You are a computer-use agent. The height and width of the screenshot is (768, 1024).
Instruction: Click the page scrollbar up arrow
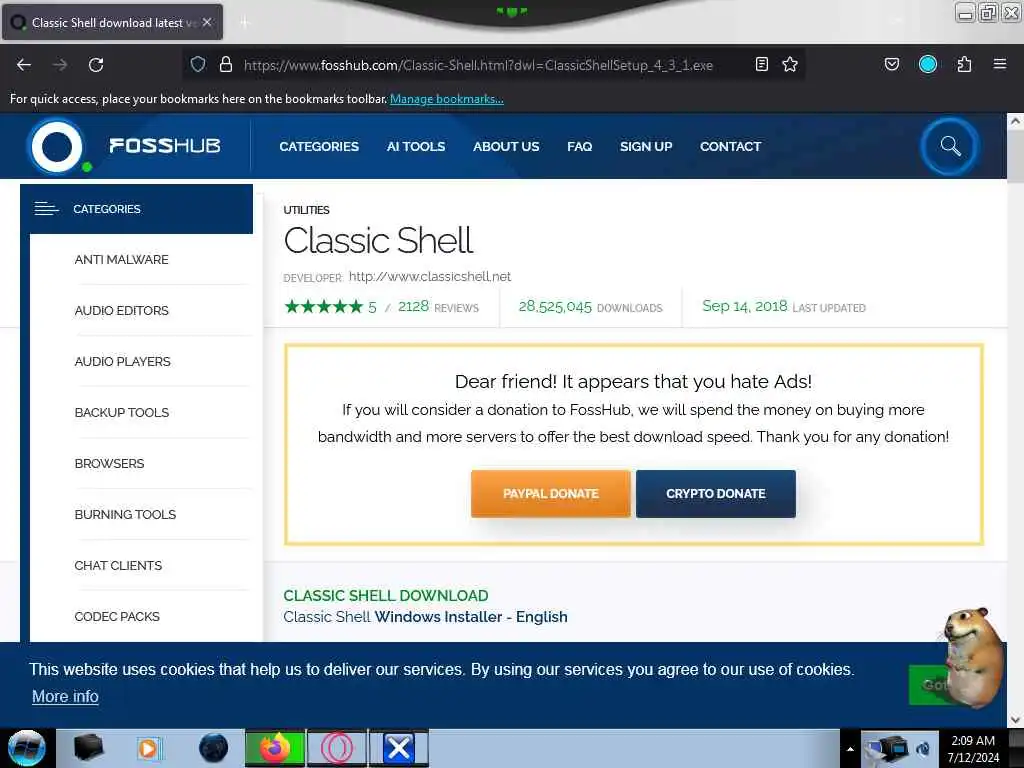click(x=1015, y=121)
